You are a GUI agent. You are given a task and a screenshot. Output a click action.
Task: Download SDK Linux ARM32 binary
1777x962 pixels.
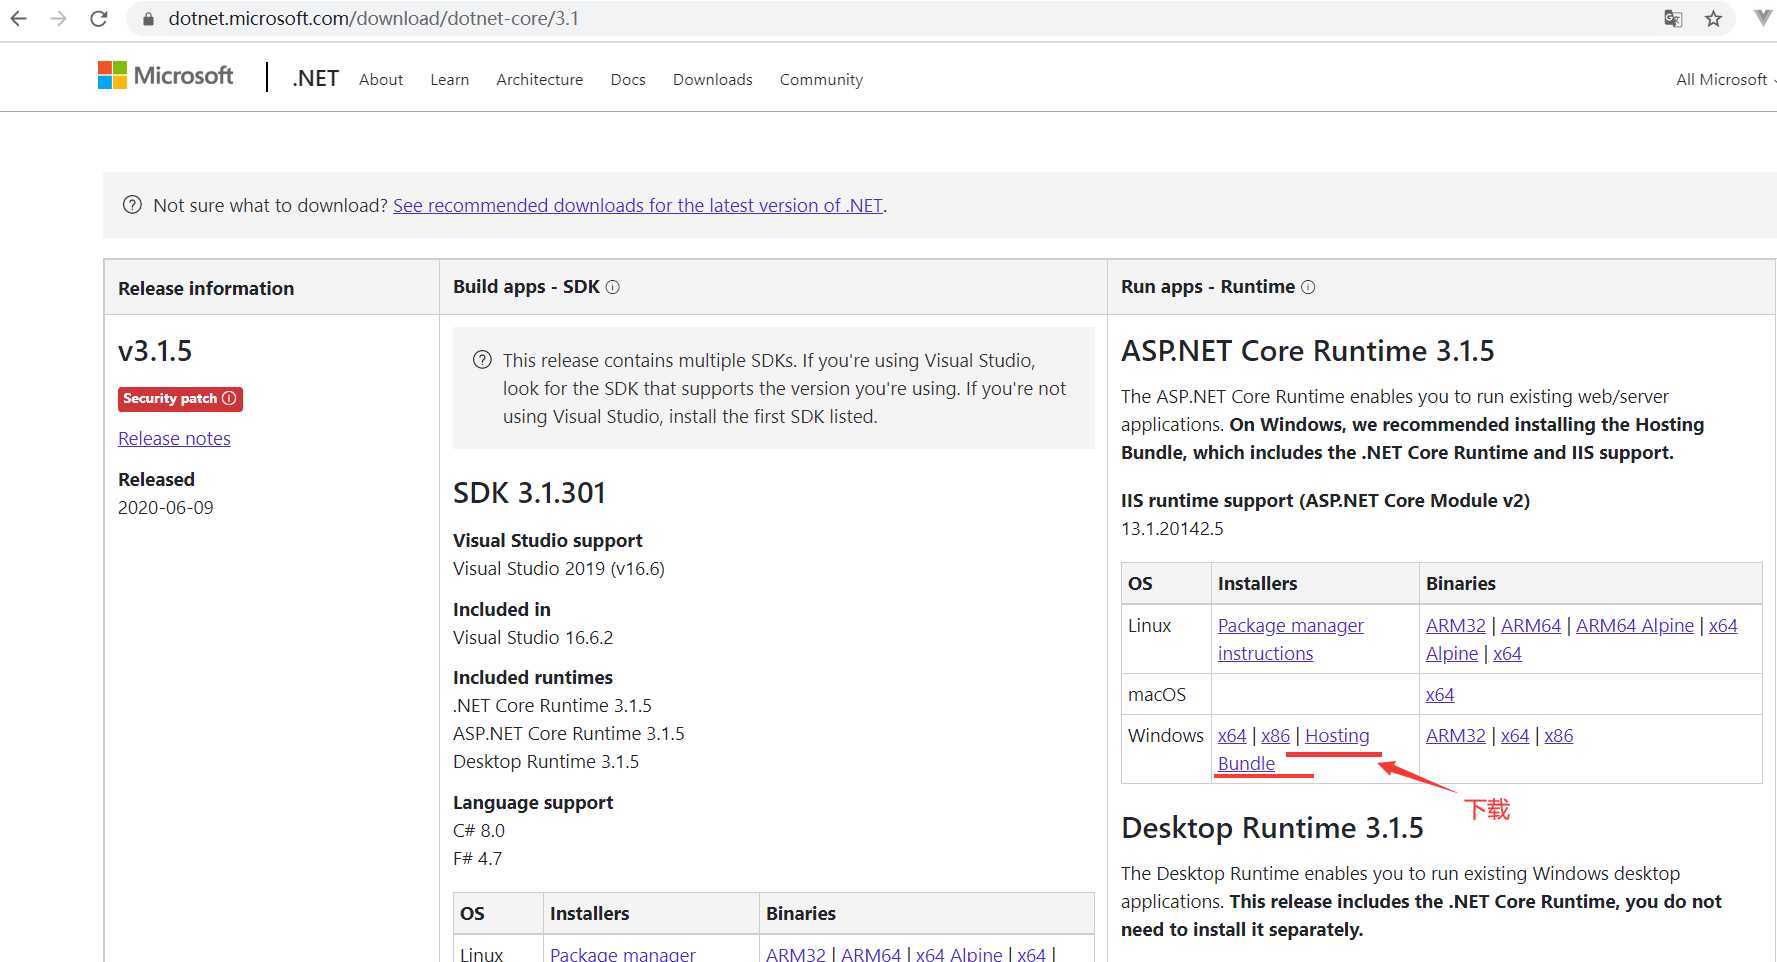coord(795,954)
